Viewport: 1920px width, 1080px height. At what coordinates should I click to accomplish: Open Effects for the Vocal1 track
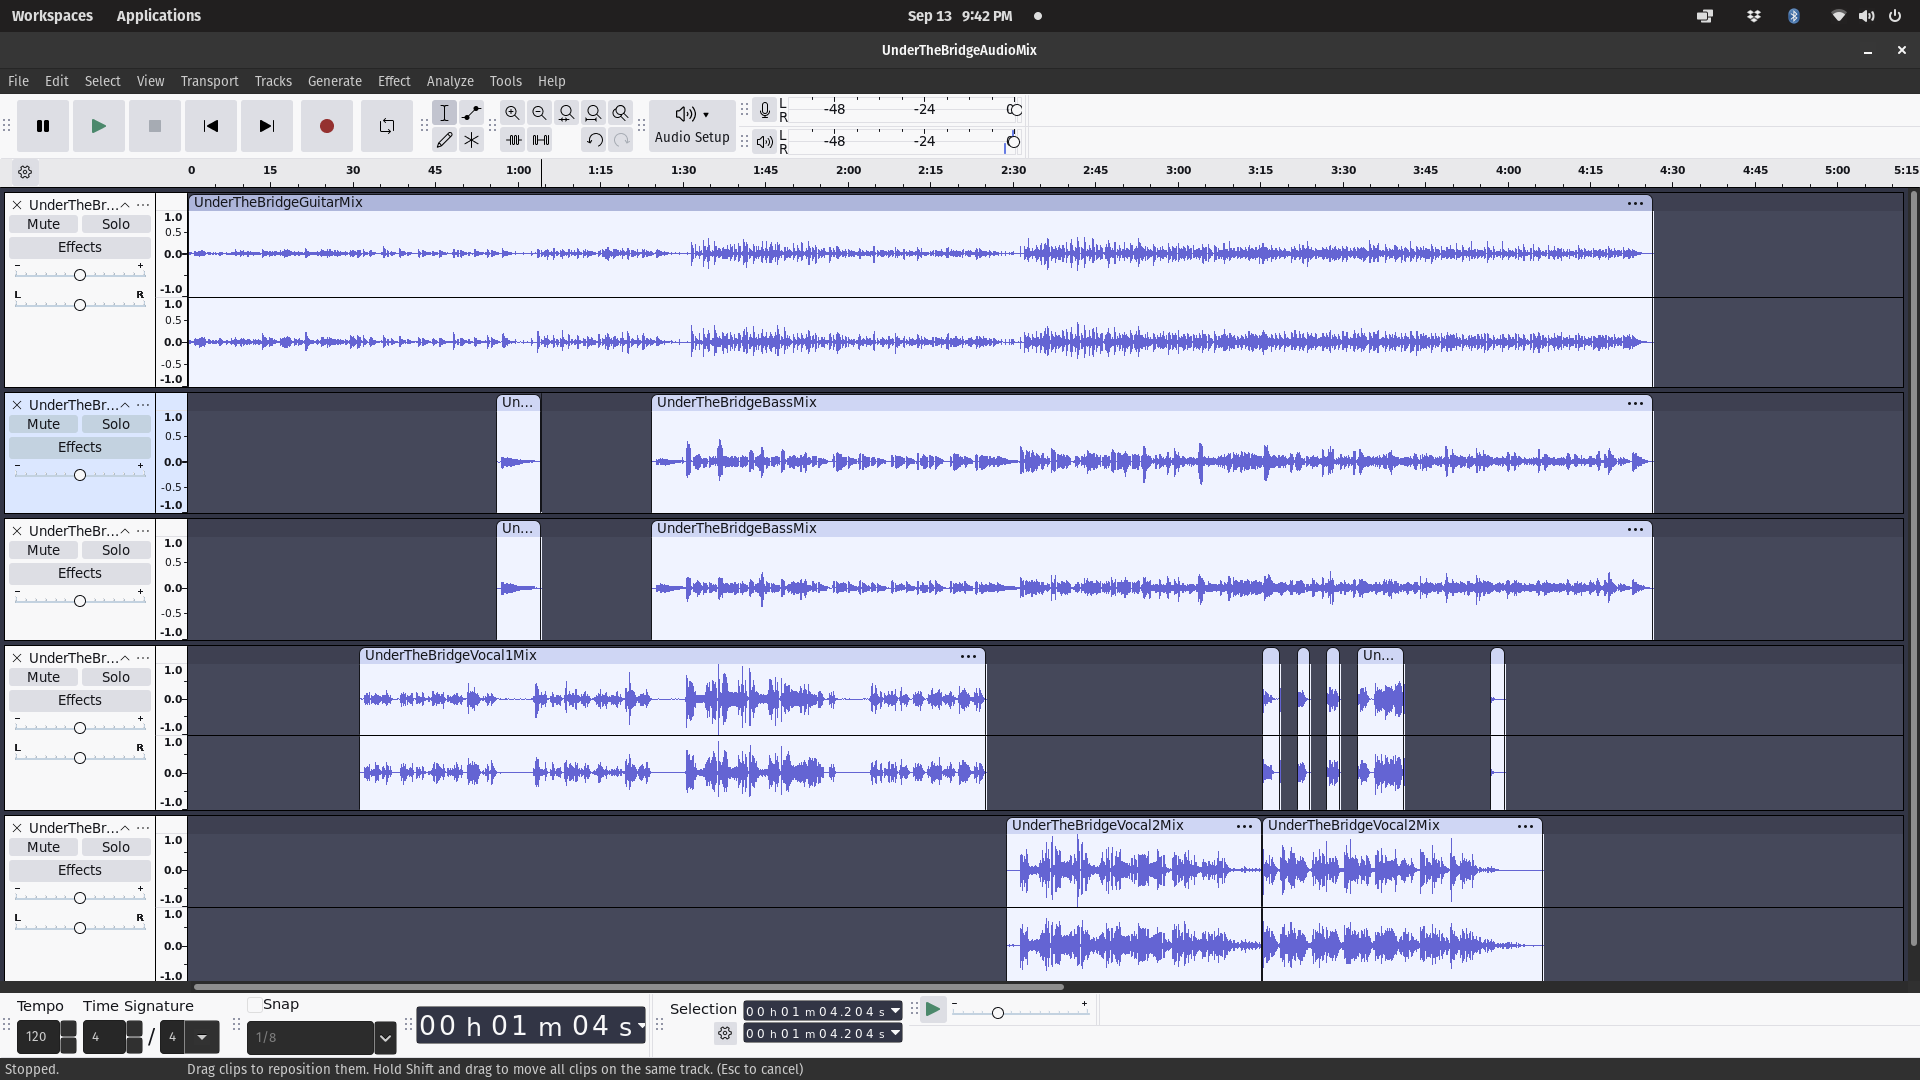(80, 700)
